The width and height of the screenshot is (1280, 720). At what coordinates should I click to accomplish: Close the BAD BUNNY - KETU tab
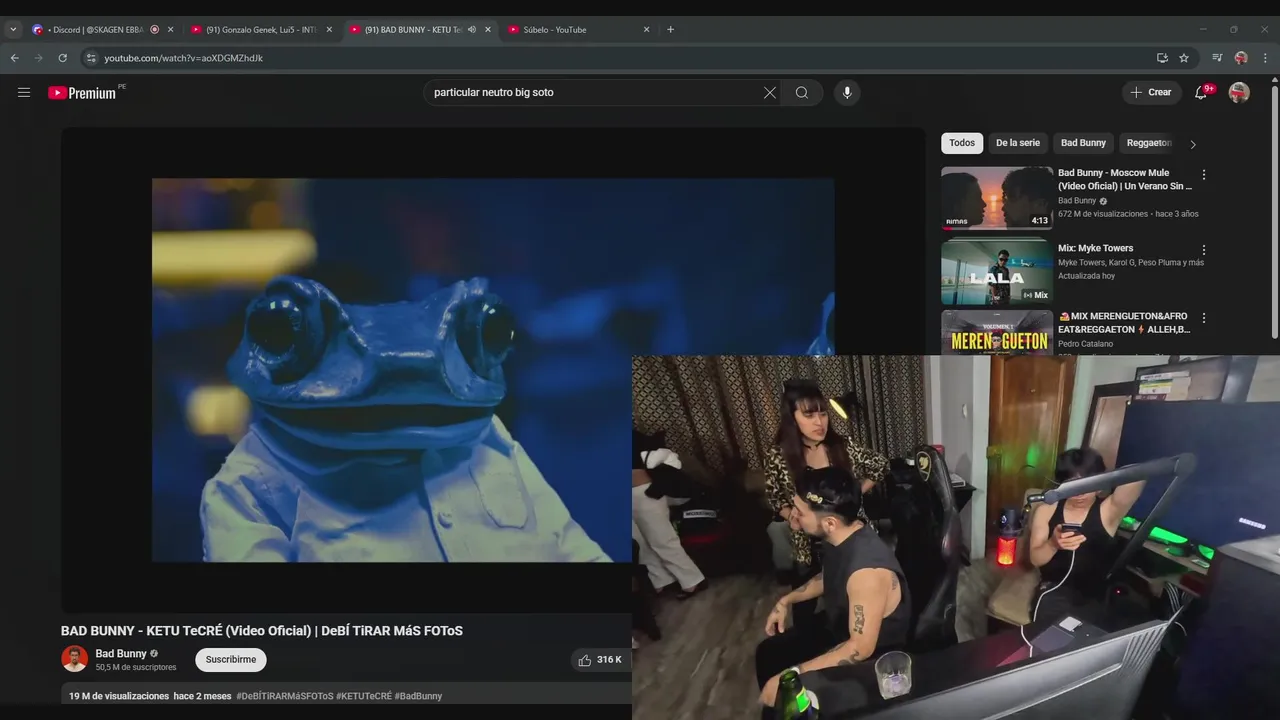click(488, 29)
